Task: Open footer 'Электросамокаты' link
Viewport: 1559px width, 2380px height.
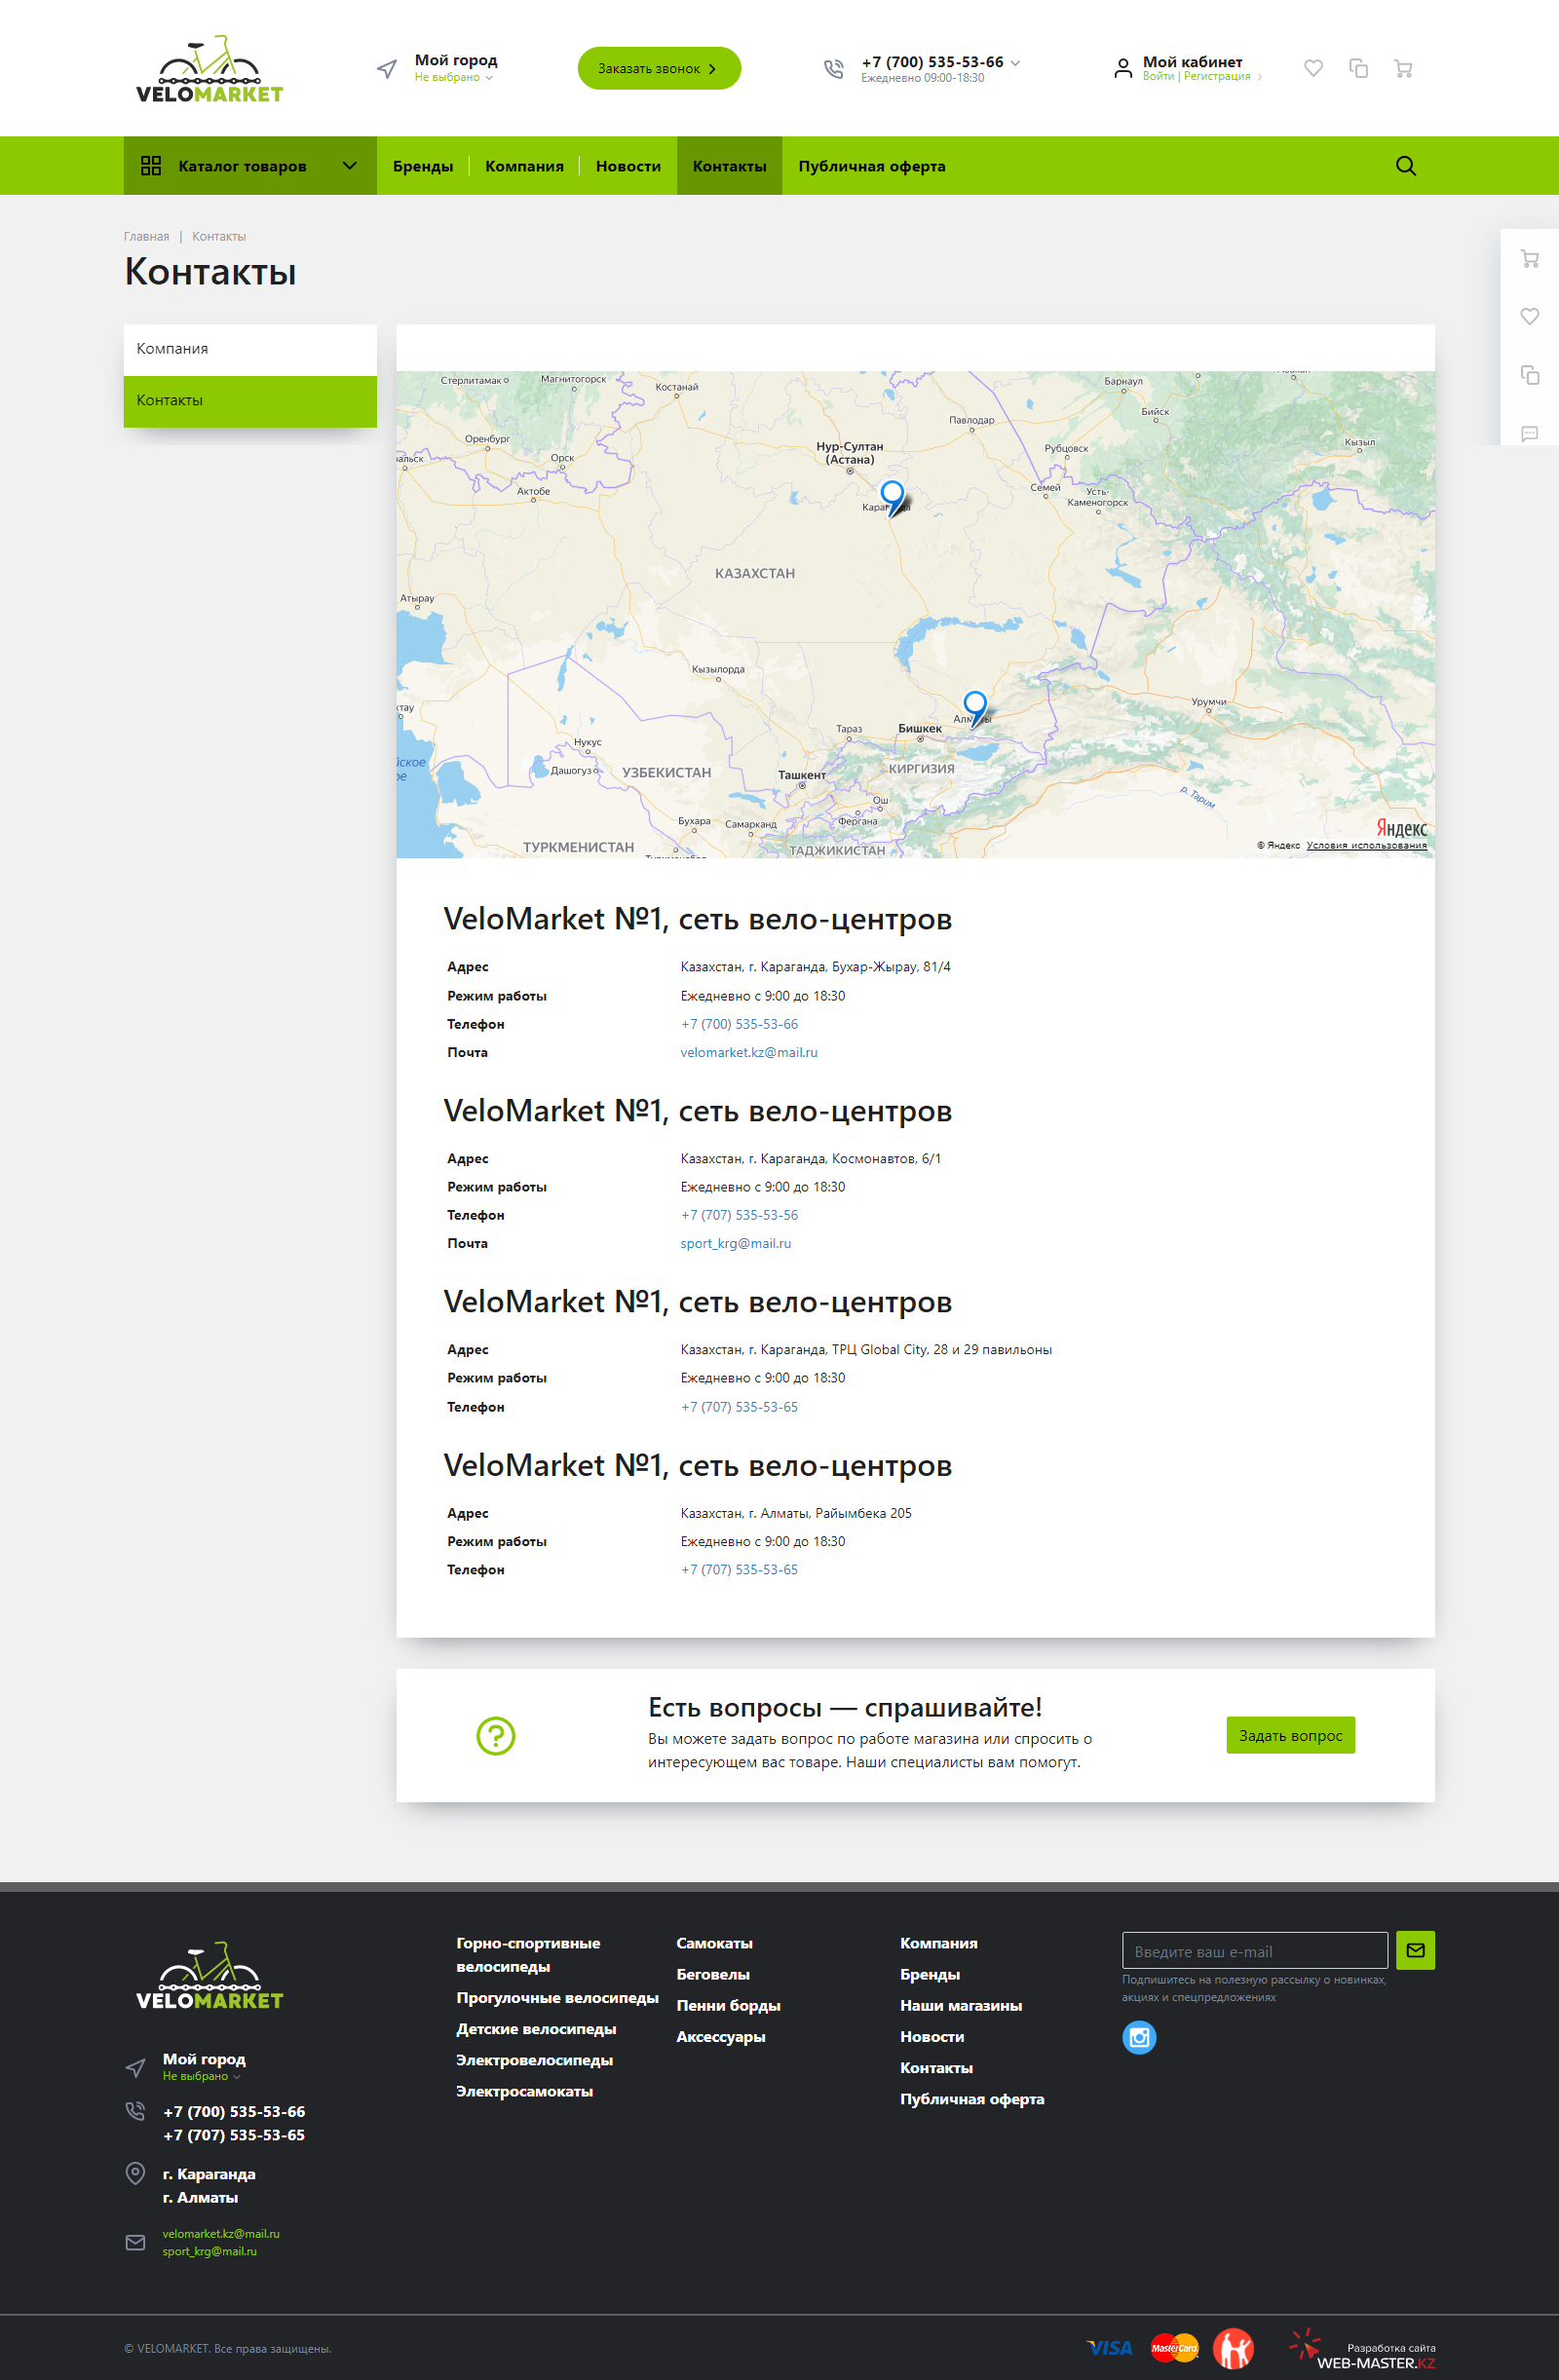Action: (524, 2091)
